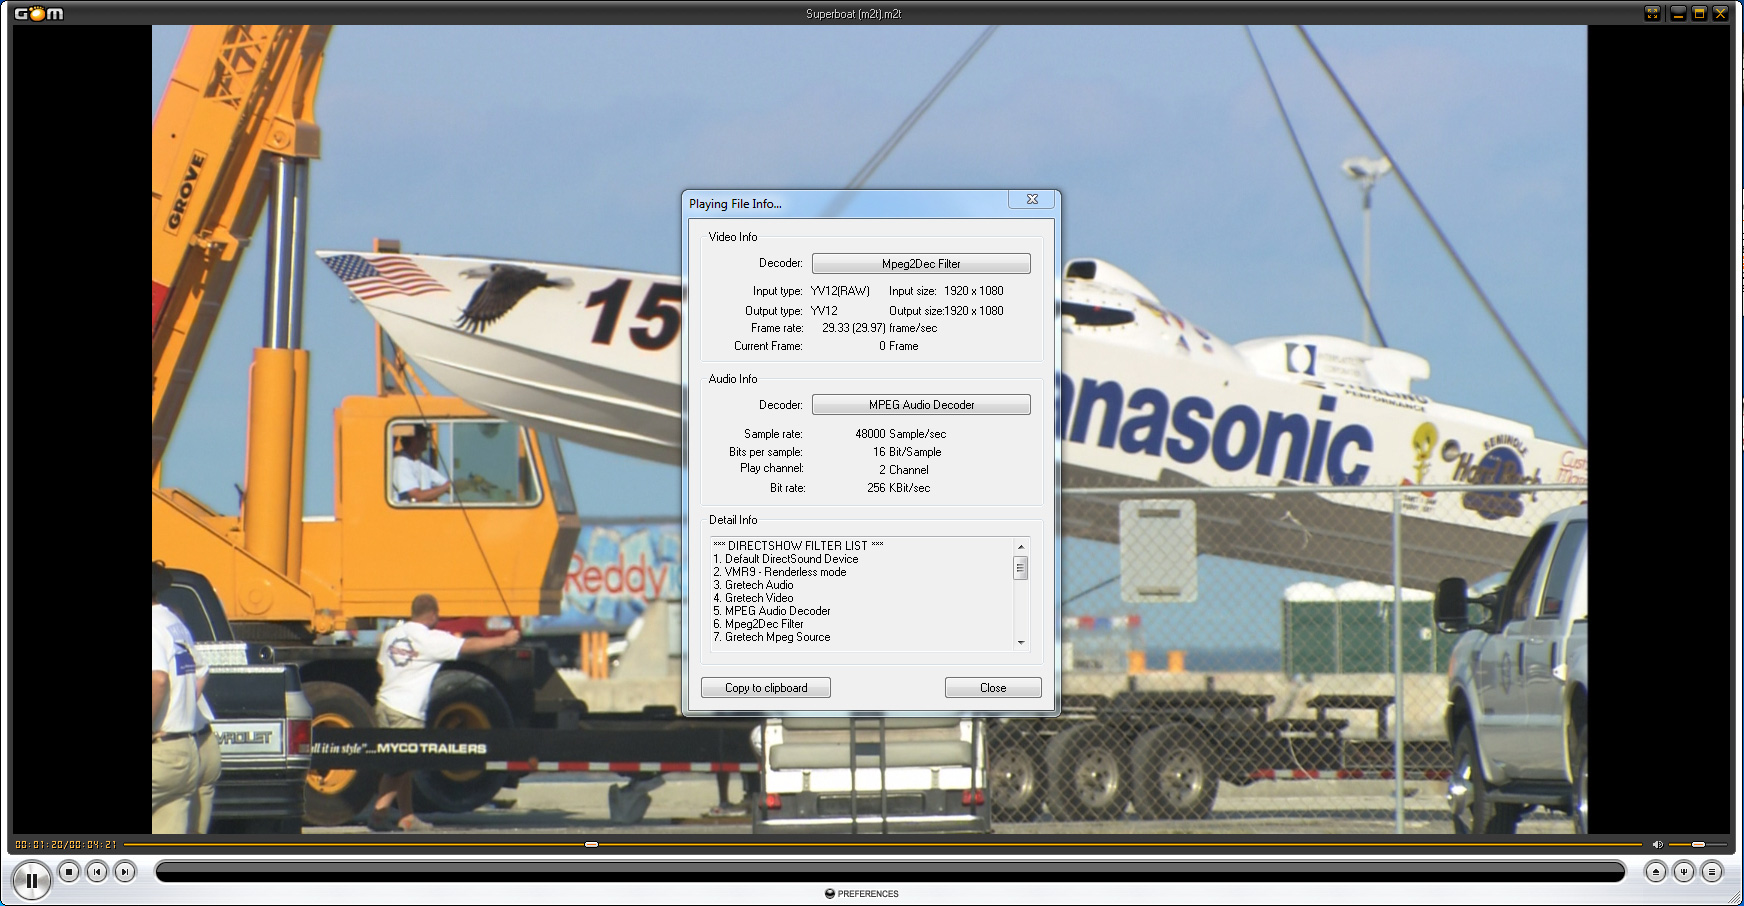
Task: Skip to the previous track
Action: [97, 872]
